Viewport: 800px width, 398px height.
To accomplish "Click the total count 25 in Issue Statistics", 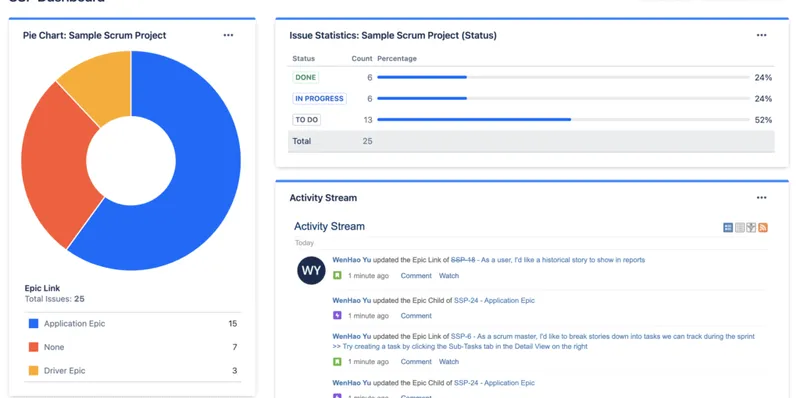I will pos(367,141).
